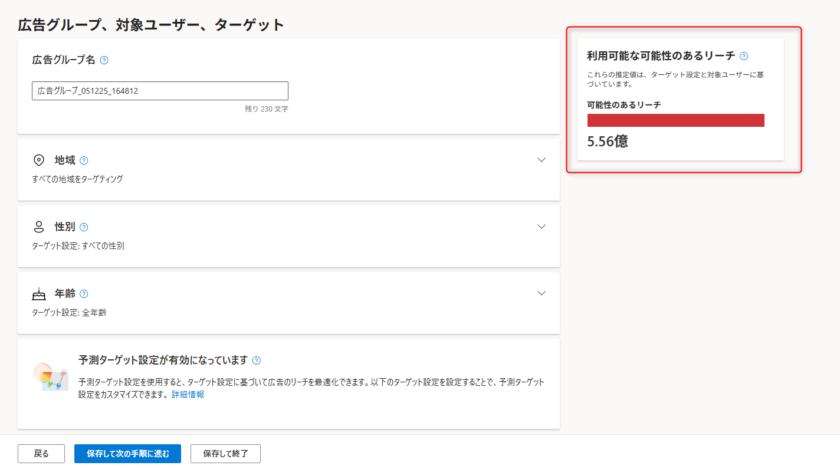Screen dimensions: 840x472
Task: Open help tooltip beside 性別 label
Action: 84,227
